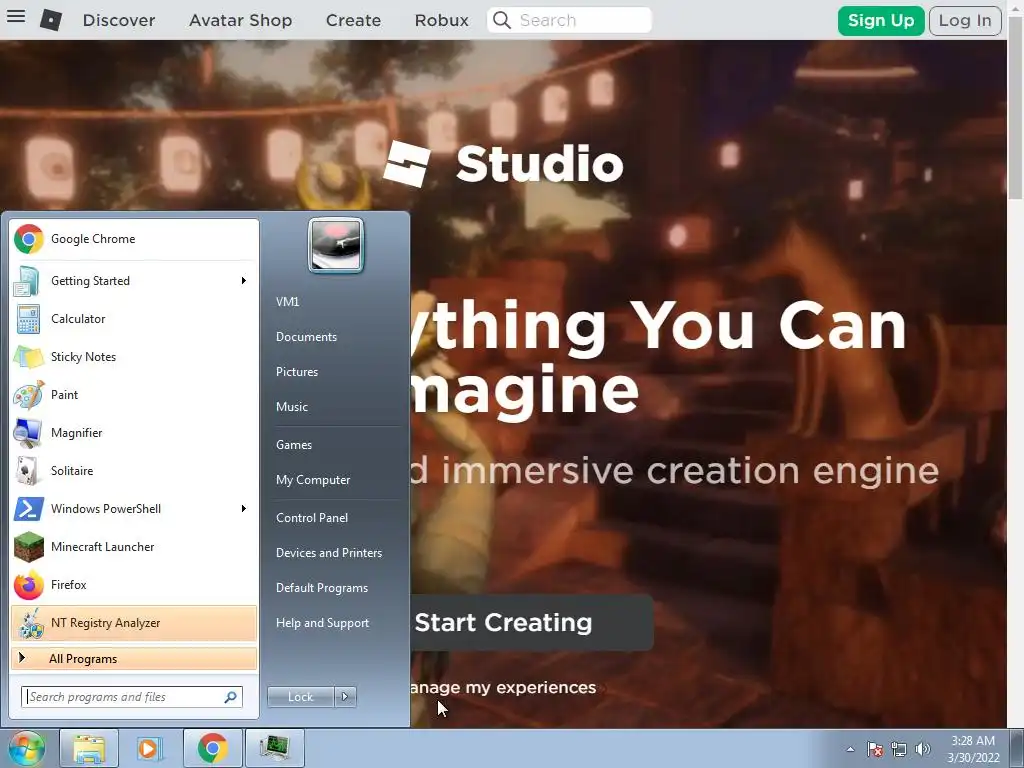Open File Explorer from the taskbar
The image size is (1024, 768).
pyautogui.click(x=89, y=748)
